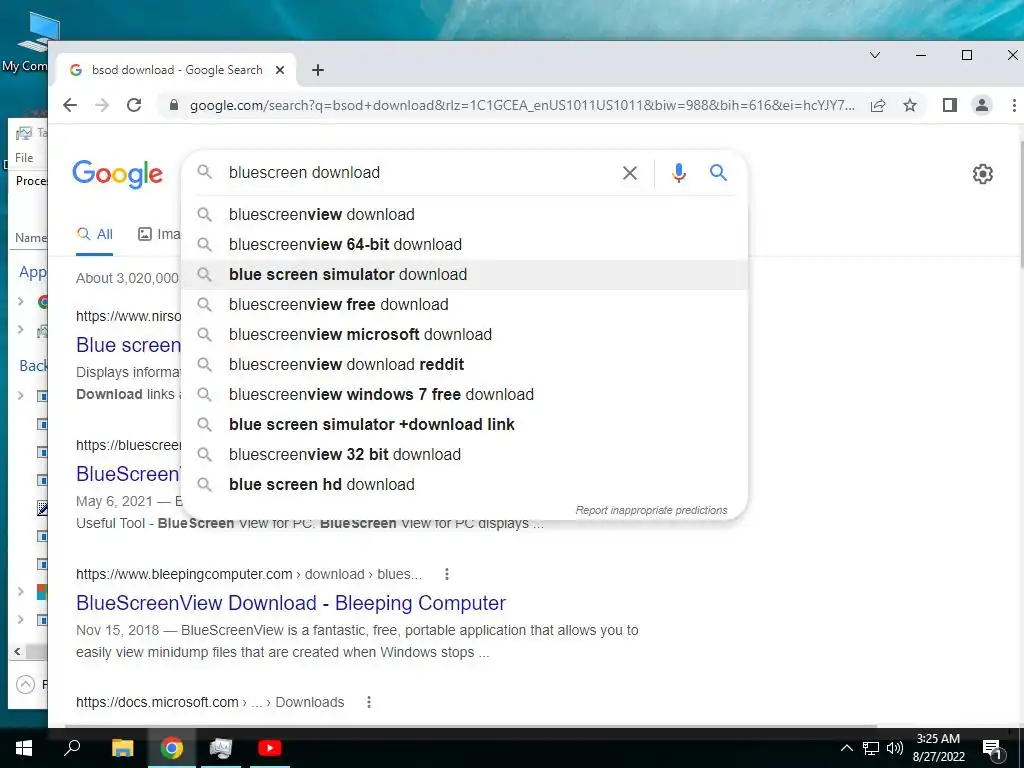1024x768 pixels.
Task: Reload the page with the refresh icon
Action: (x=134, y=105)
